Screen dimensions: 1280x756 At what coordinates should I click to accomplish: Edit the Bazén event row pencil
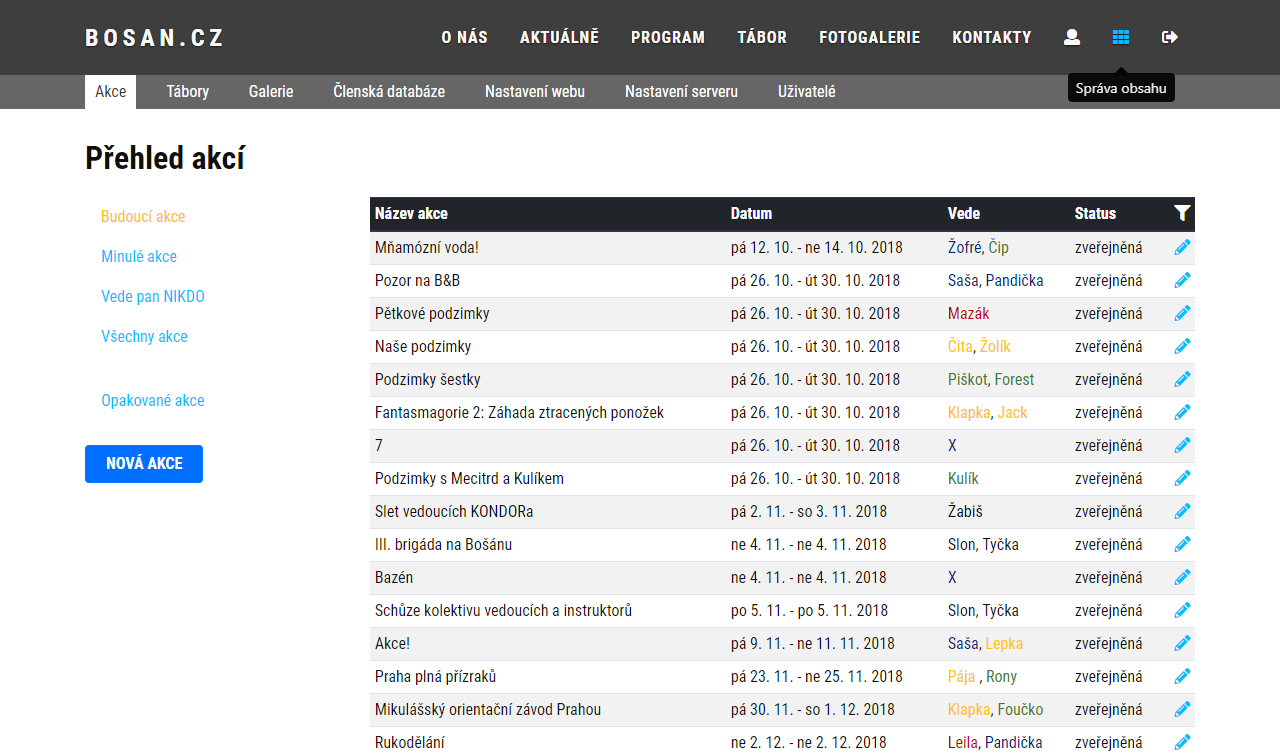[1182, 577]
